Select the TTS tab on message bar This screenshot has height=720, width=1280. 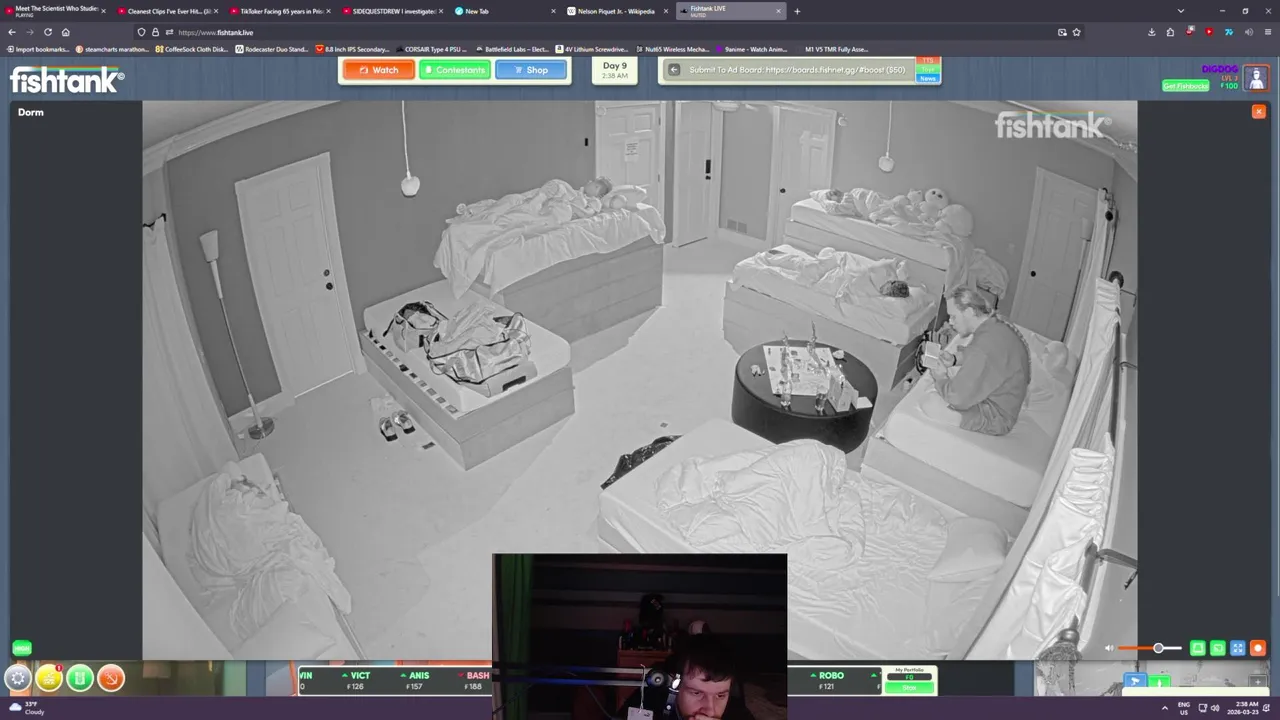pyautogui.click(x=929, y=61)
